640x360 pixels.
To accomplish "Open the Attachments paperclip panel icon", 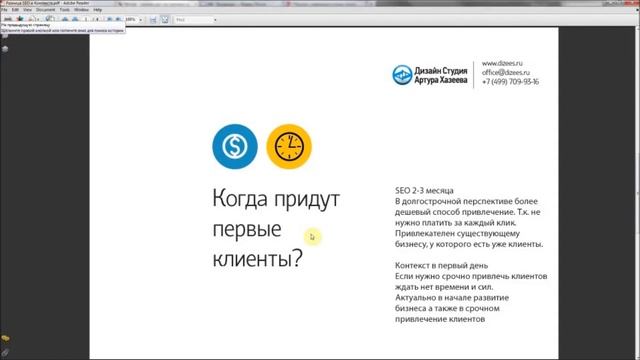I will click(5, 352).
